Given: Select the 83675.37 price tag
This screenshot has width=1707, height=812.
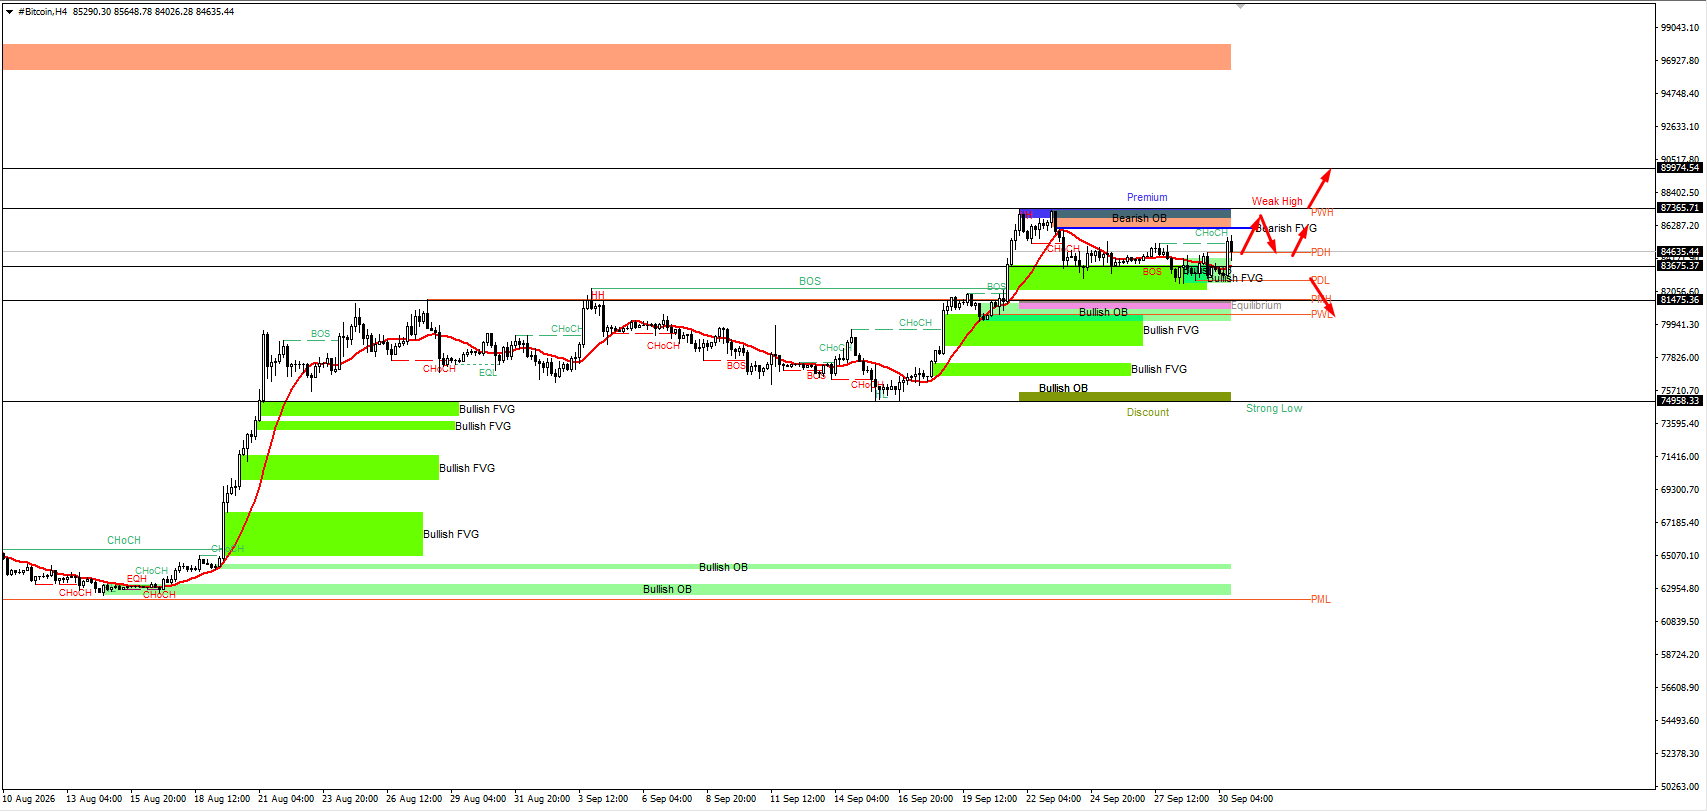Looking at the screenshot, I should point(1680,266).
